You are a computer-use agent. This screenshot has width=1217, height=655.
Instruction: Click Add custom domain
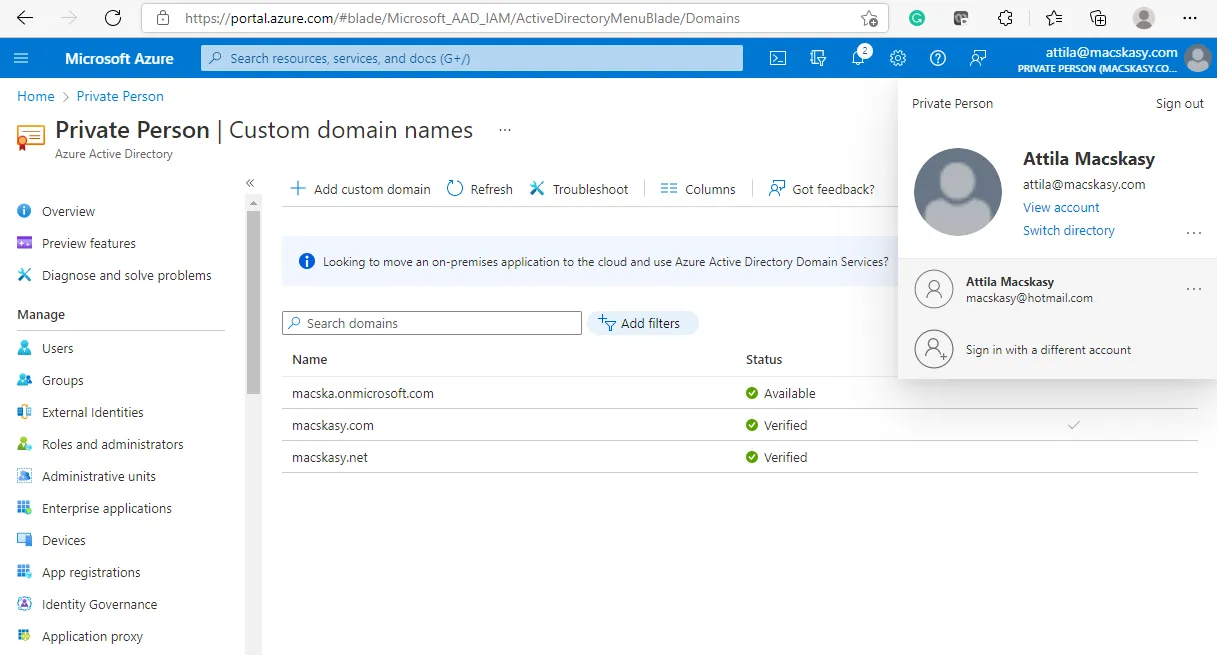pos(360,189)
